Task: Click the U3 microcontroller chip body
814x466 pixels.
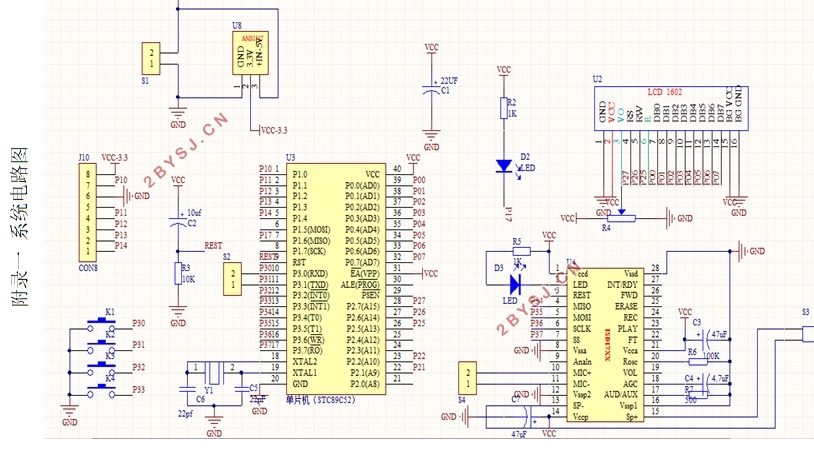Action: [x=336, y=279]
